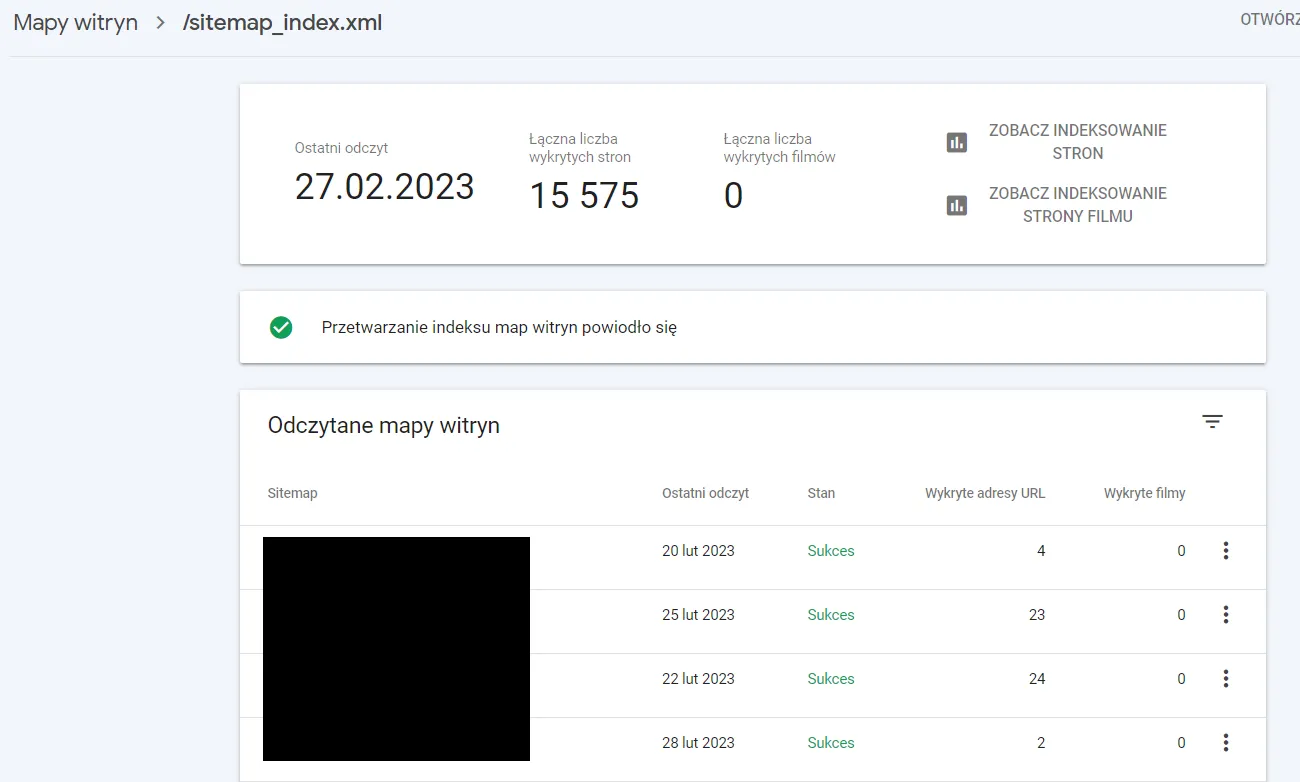Open the Sukces status in the first row

830,550
